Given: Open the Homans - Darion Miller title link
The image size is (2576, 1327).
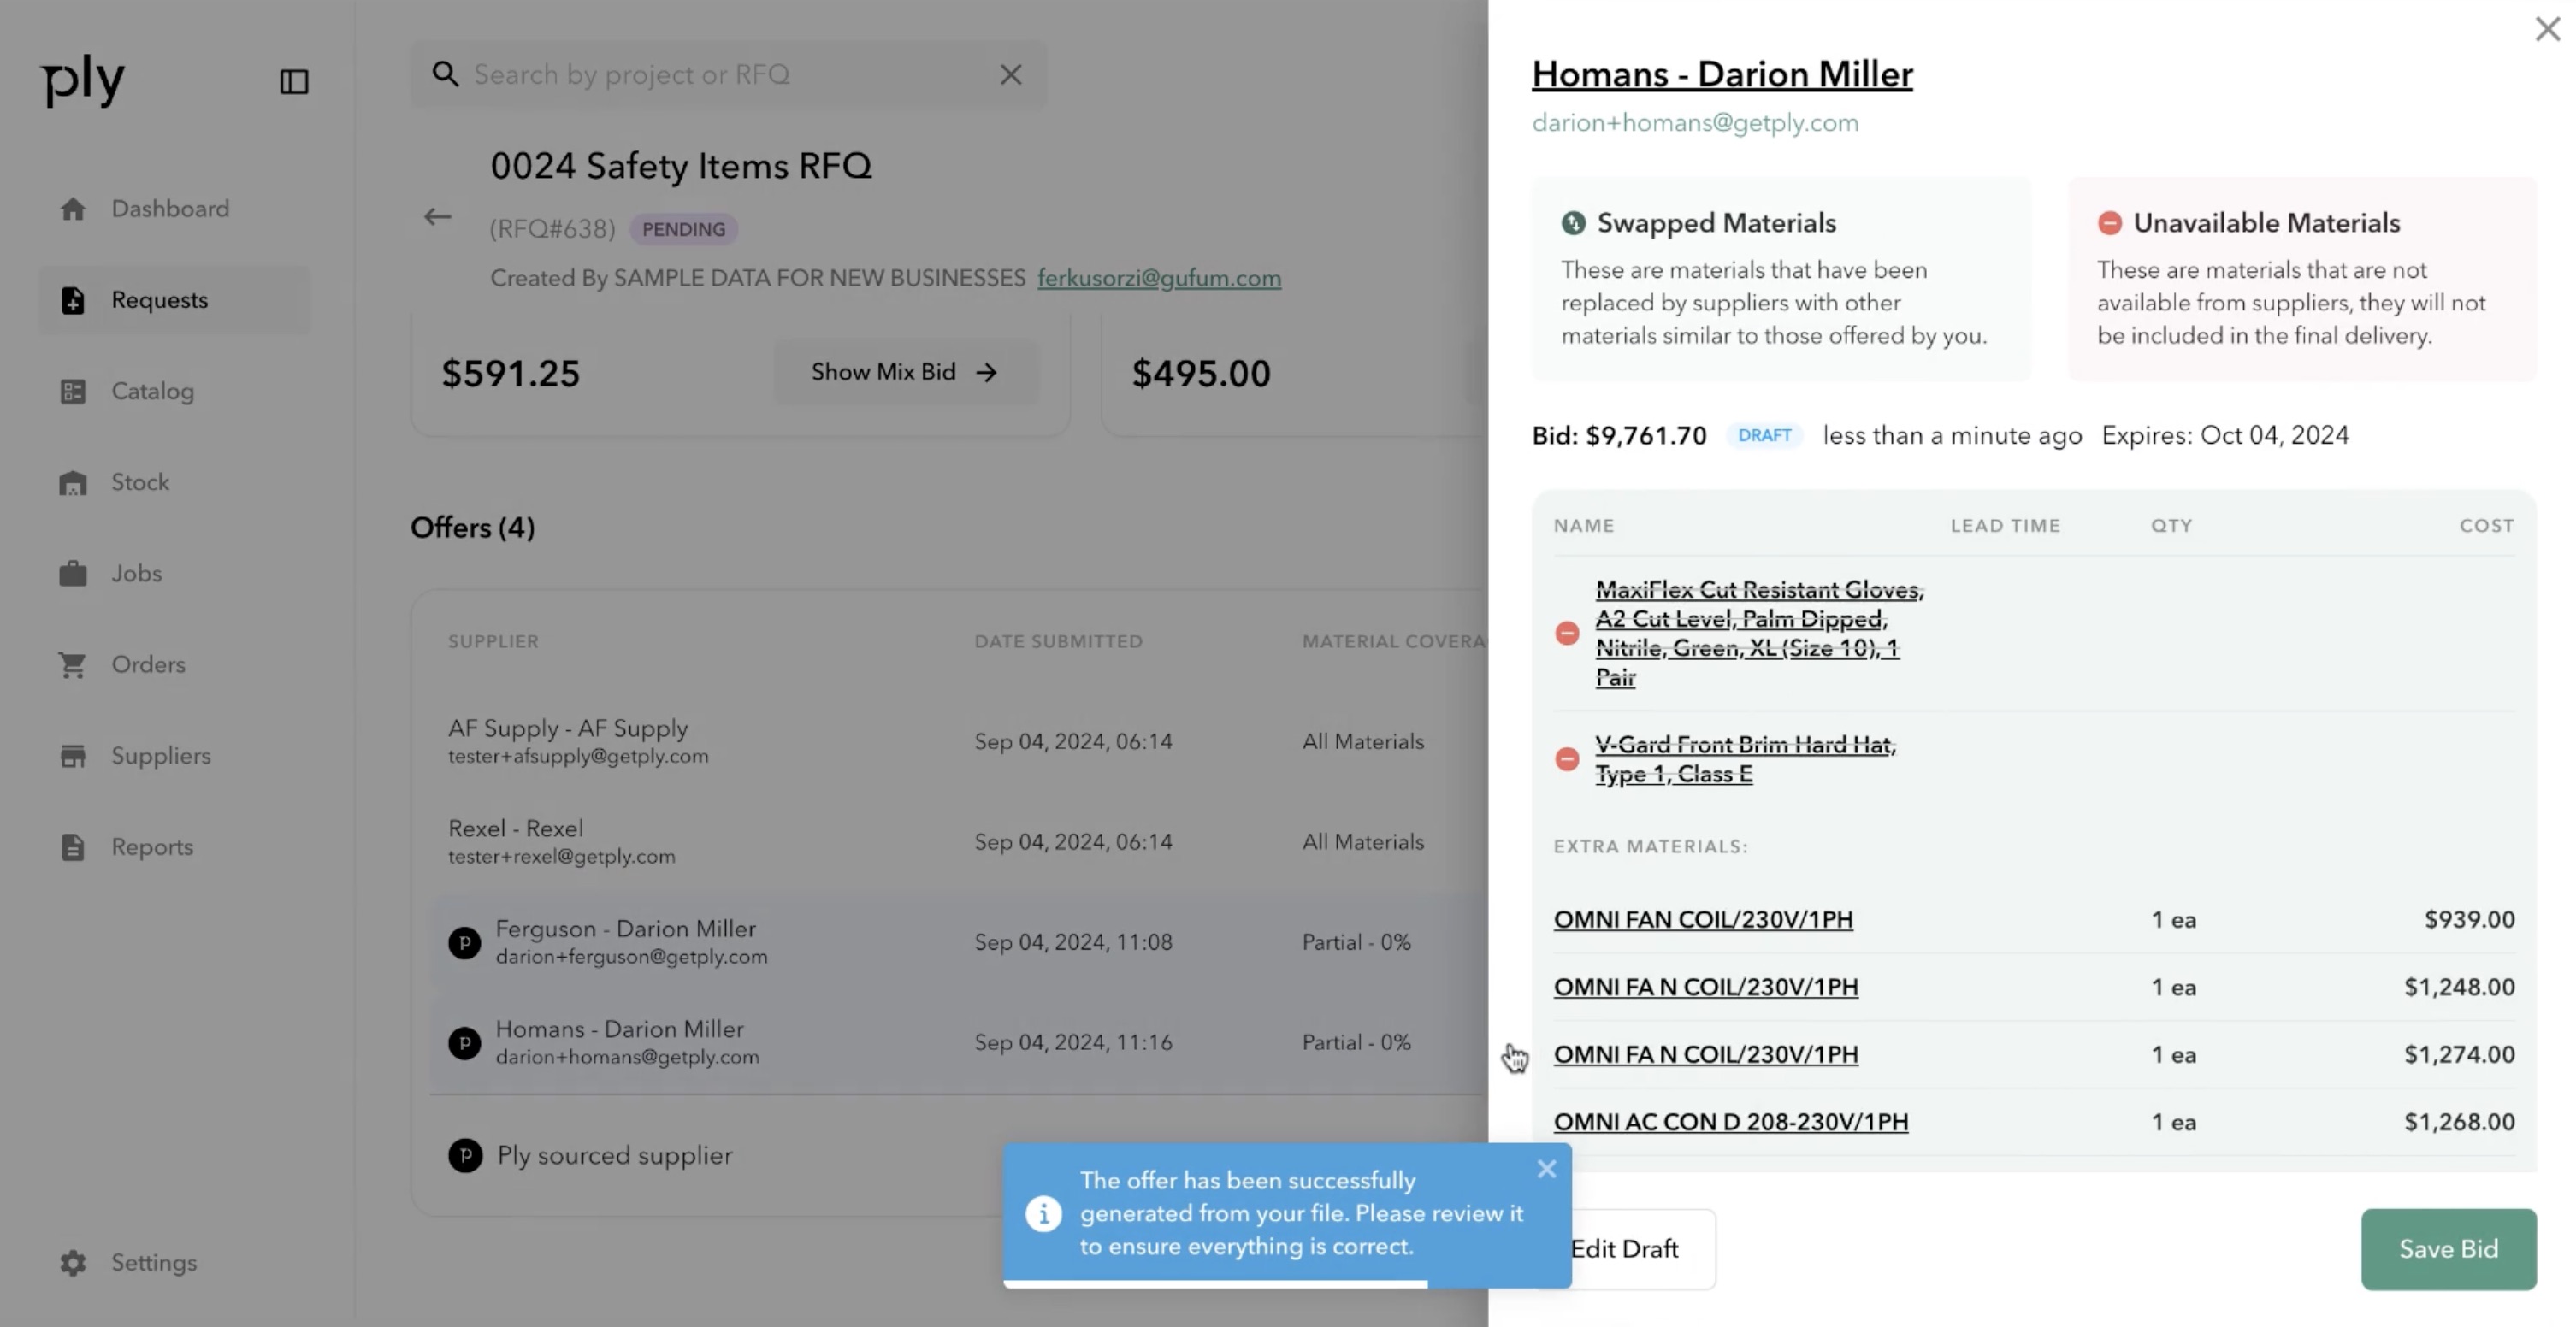Looking at the screenshot, I should click(x=1722, y=74).
